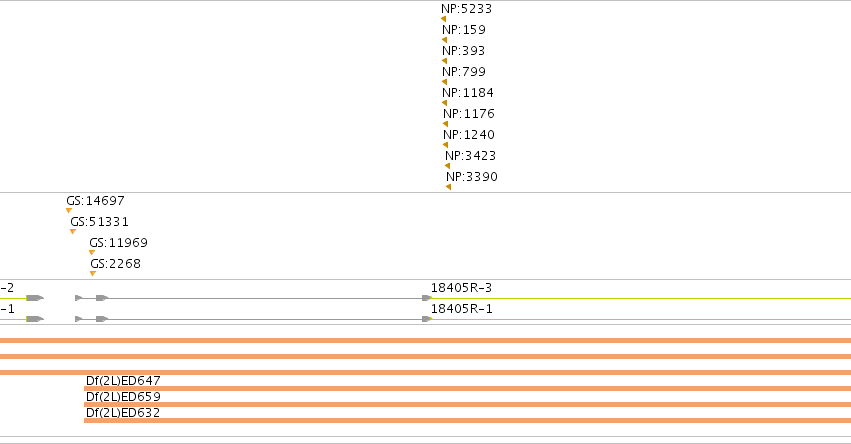
Task: Click the NP:159 insertion marker triangle
Action: [x=444, y=40]
